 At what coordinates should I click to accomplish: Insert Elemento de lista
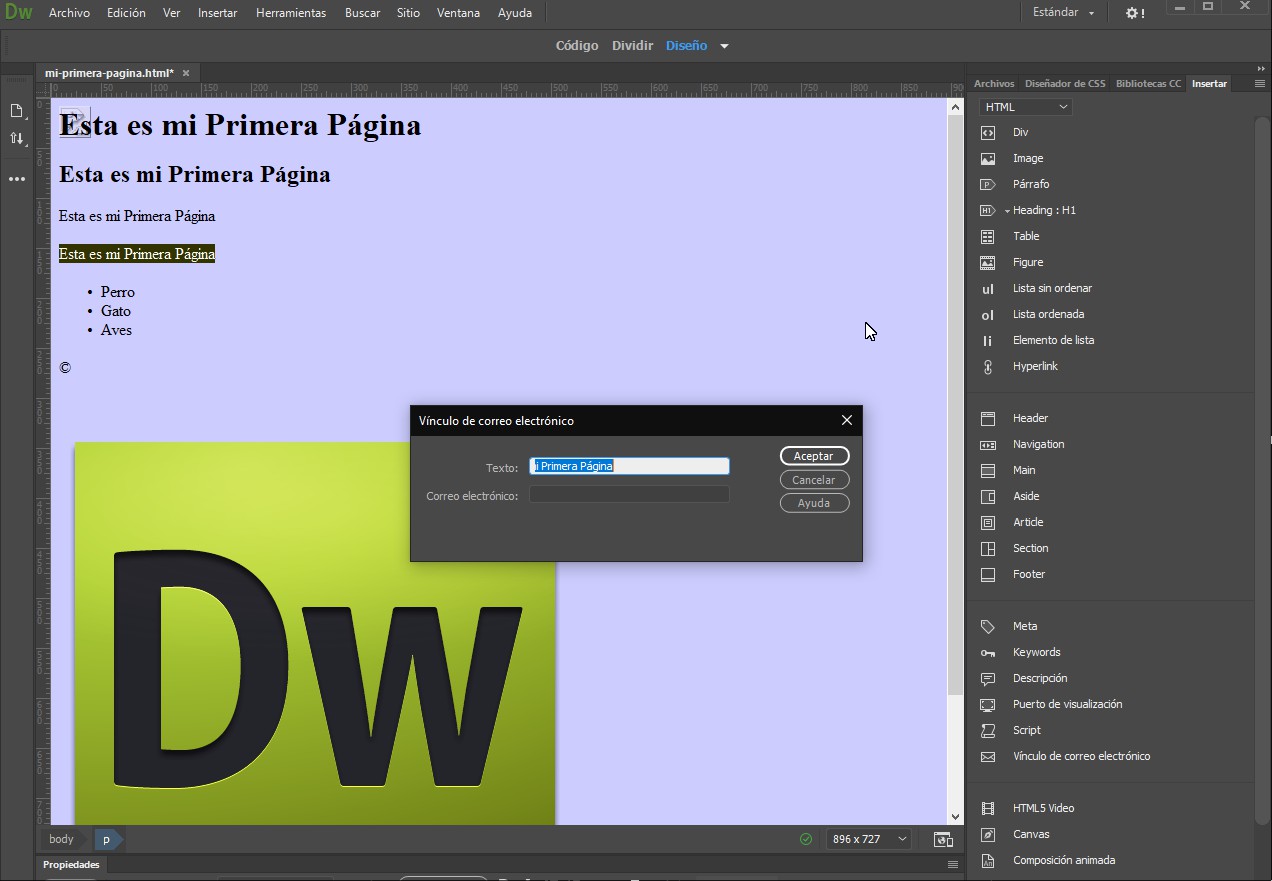point(1053,340)
